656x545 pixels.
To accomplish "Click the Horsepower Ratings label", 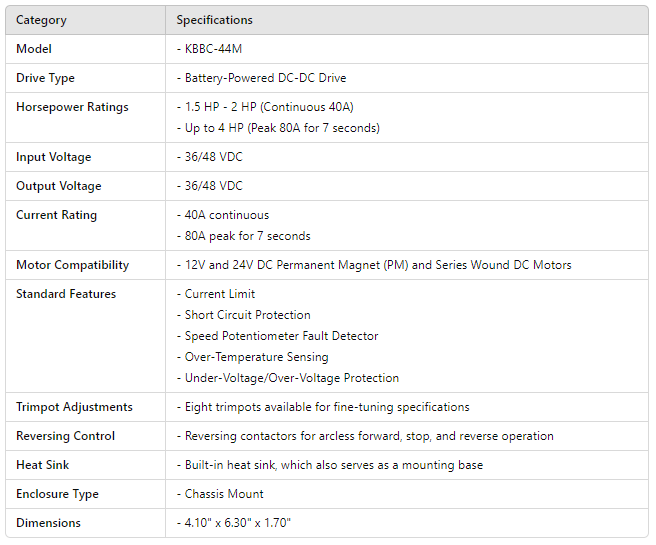I will 72,107.
